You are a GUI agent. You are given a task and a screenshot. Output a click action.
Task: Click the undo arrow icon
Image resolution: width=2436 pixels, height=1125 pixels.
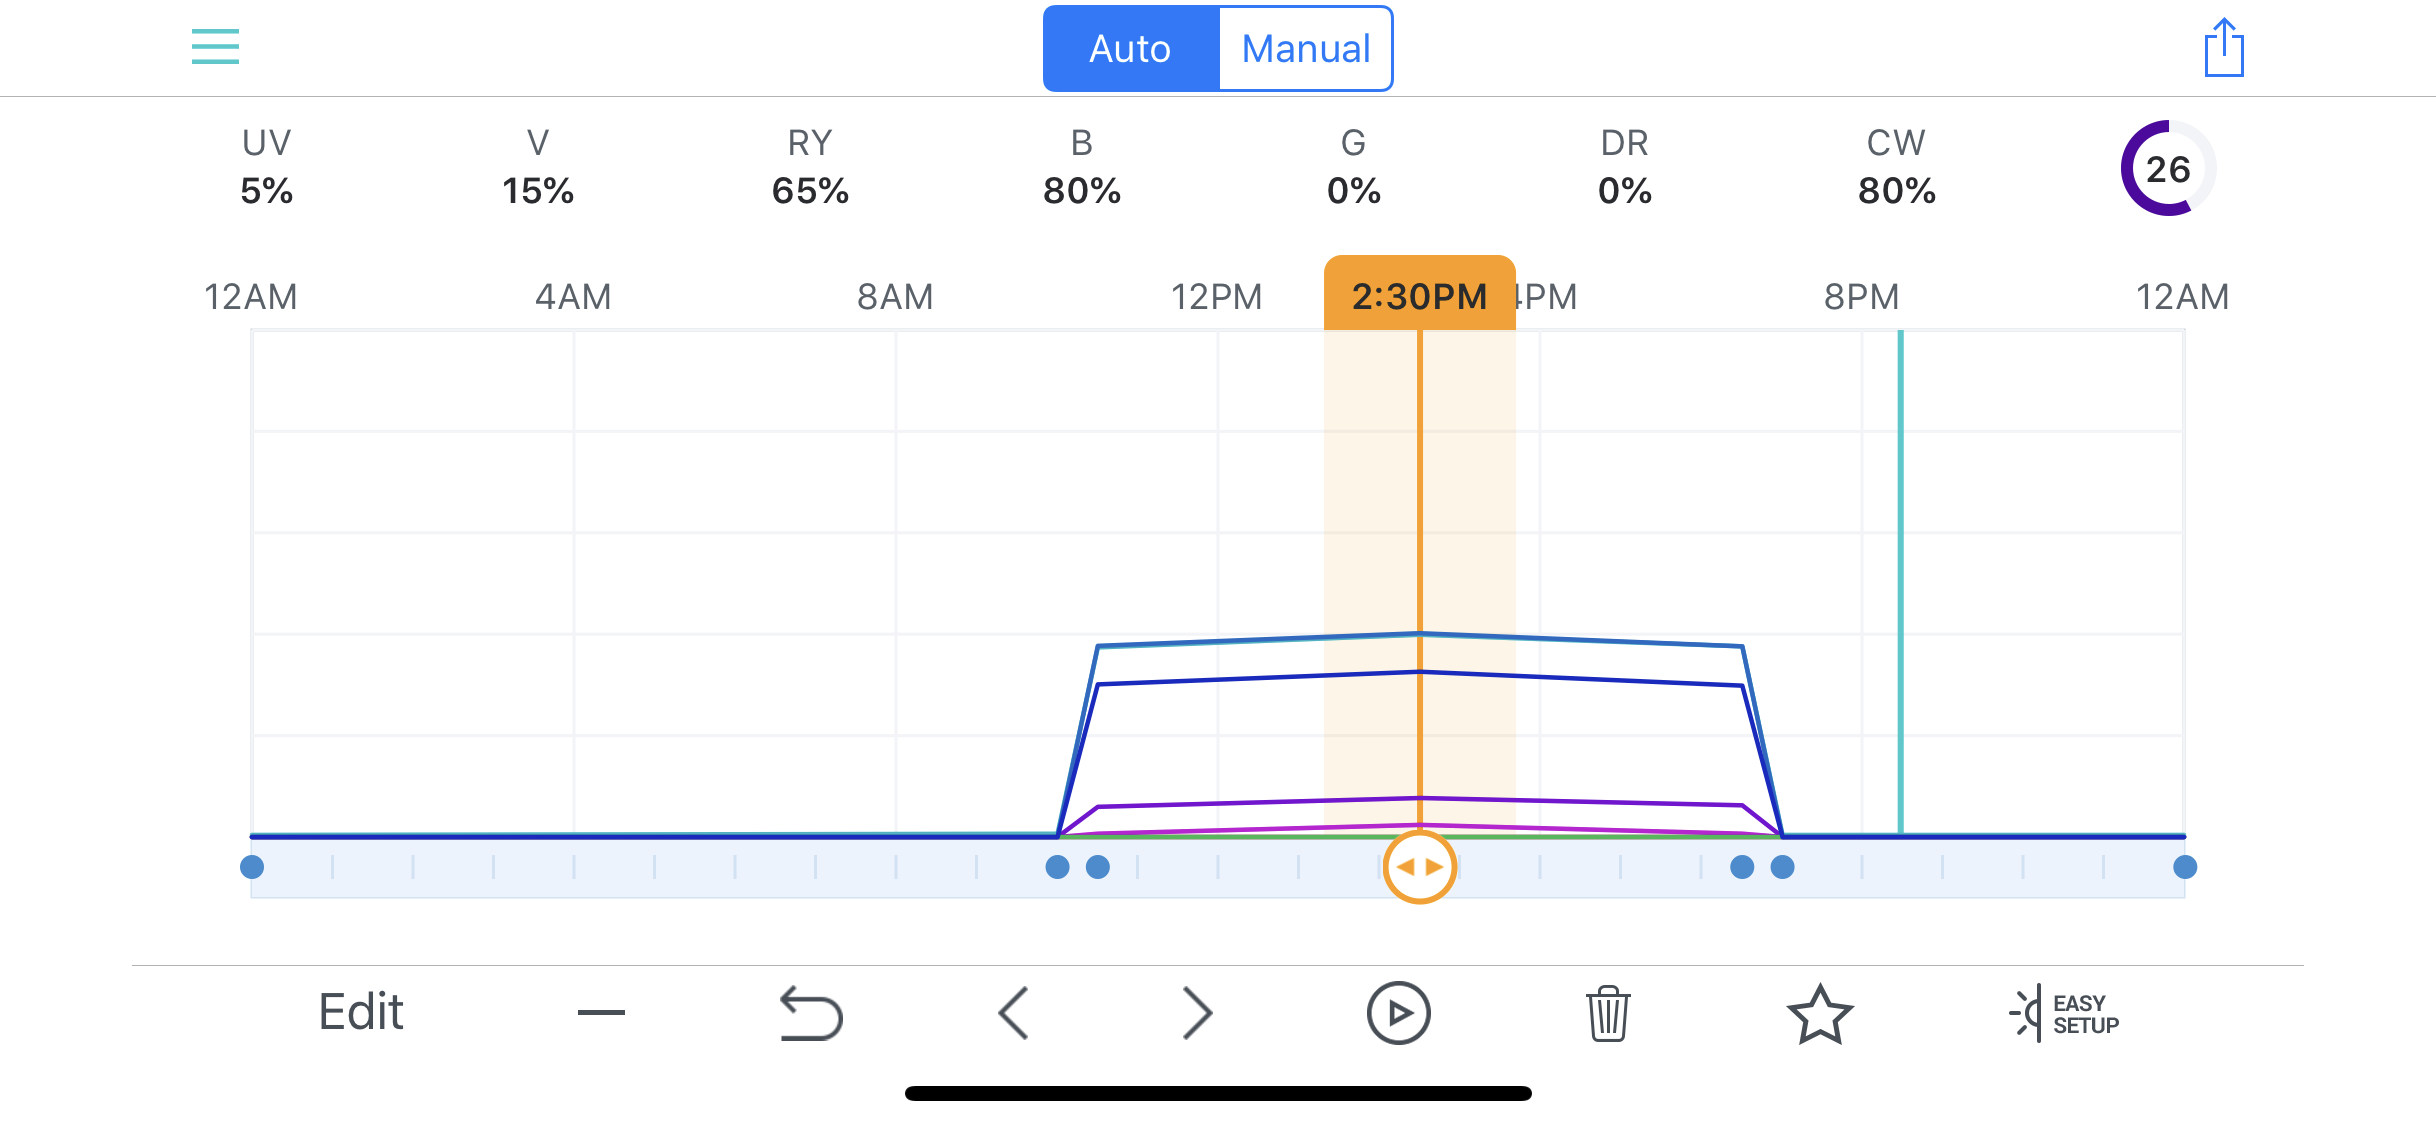[x=811, y=1013]
